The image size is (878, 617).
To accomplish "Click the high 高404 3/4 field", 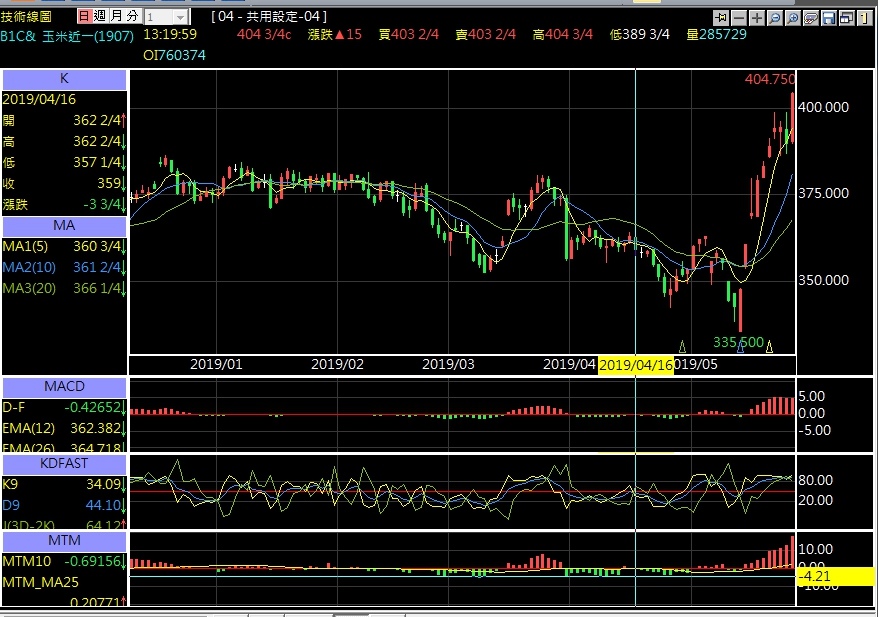I will 563,35.
